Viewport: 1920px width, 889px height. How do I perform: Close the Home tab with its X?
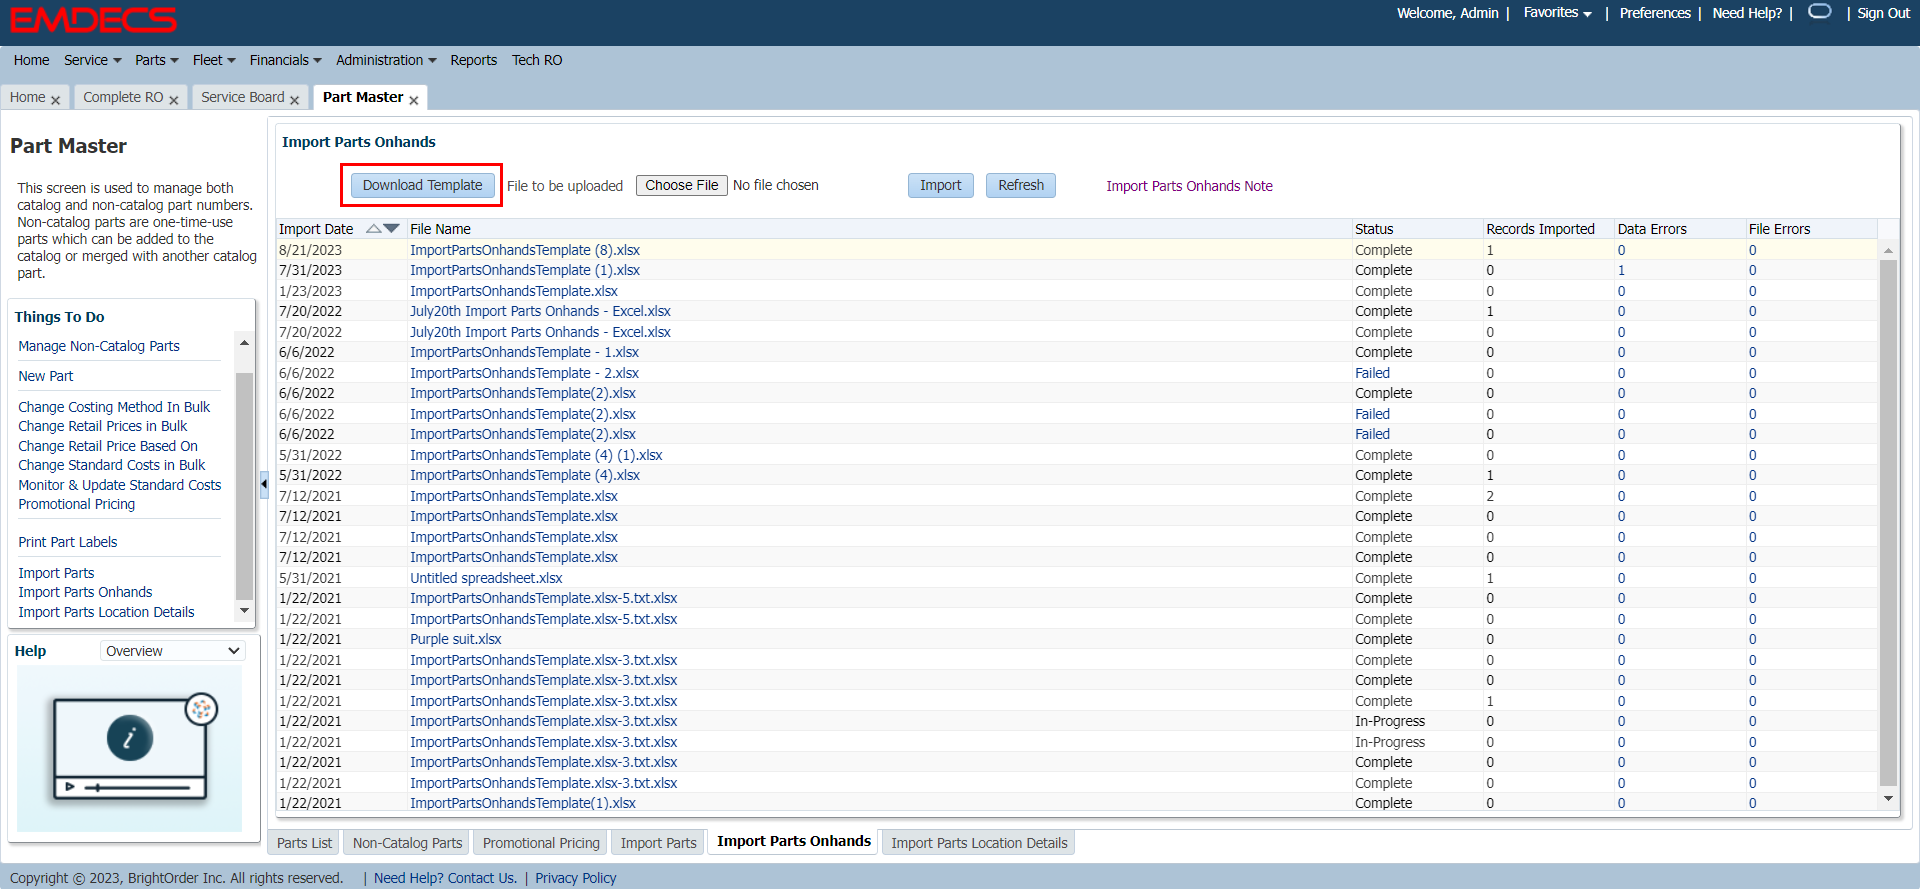coord(55,100)
